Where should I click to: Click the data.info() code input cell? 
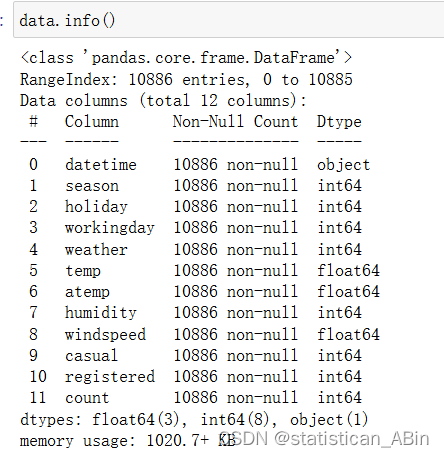click(229, 20)
